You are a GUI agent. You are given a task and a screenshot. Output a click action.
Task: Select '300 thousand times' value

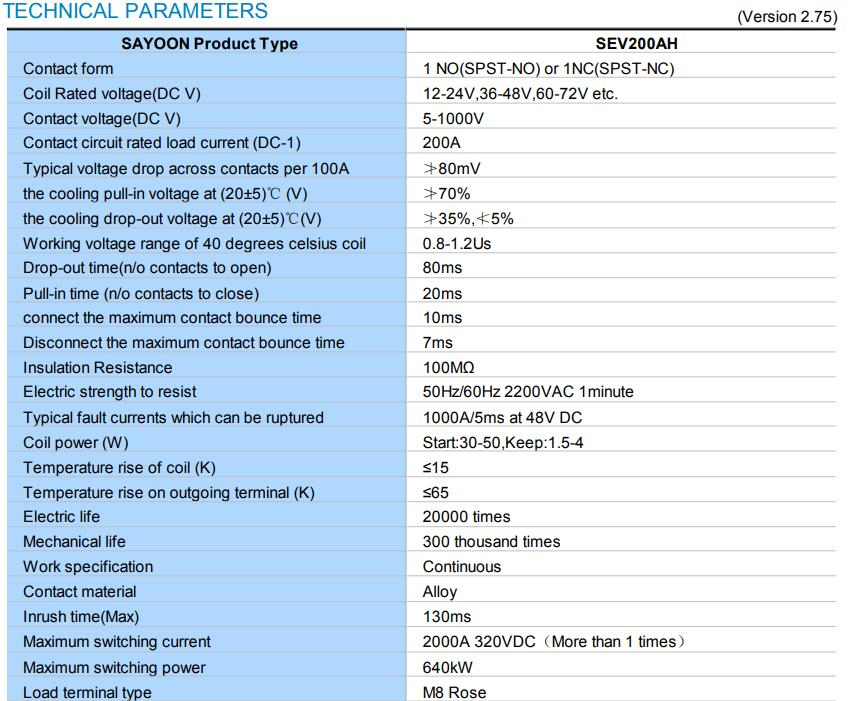[x=491, y=542]
